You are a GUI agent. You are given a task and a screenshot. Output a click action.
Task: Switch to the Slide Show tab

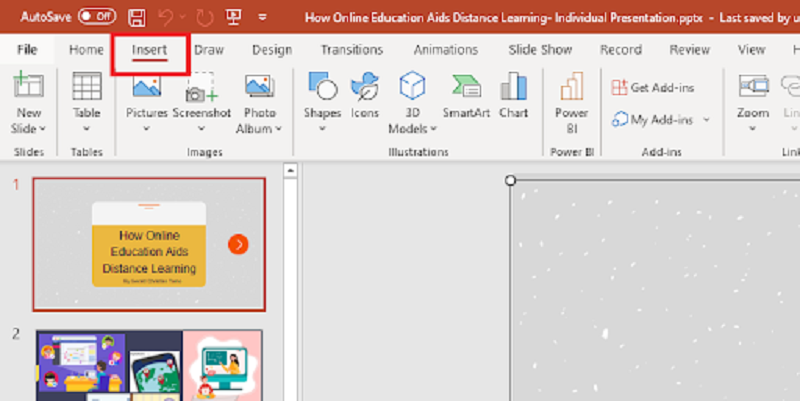pyautogui.click(x=540, y=49)
